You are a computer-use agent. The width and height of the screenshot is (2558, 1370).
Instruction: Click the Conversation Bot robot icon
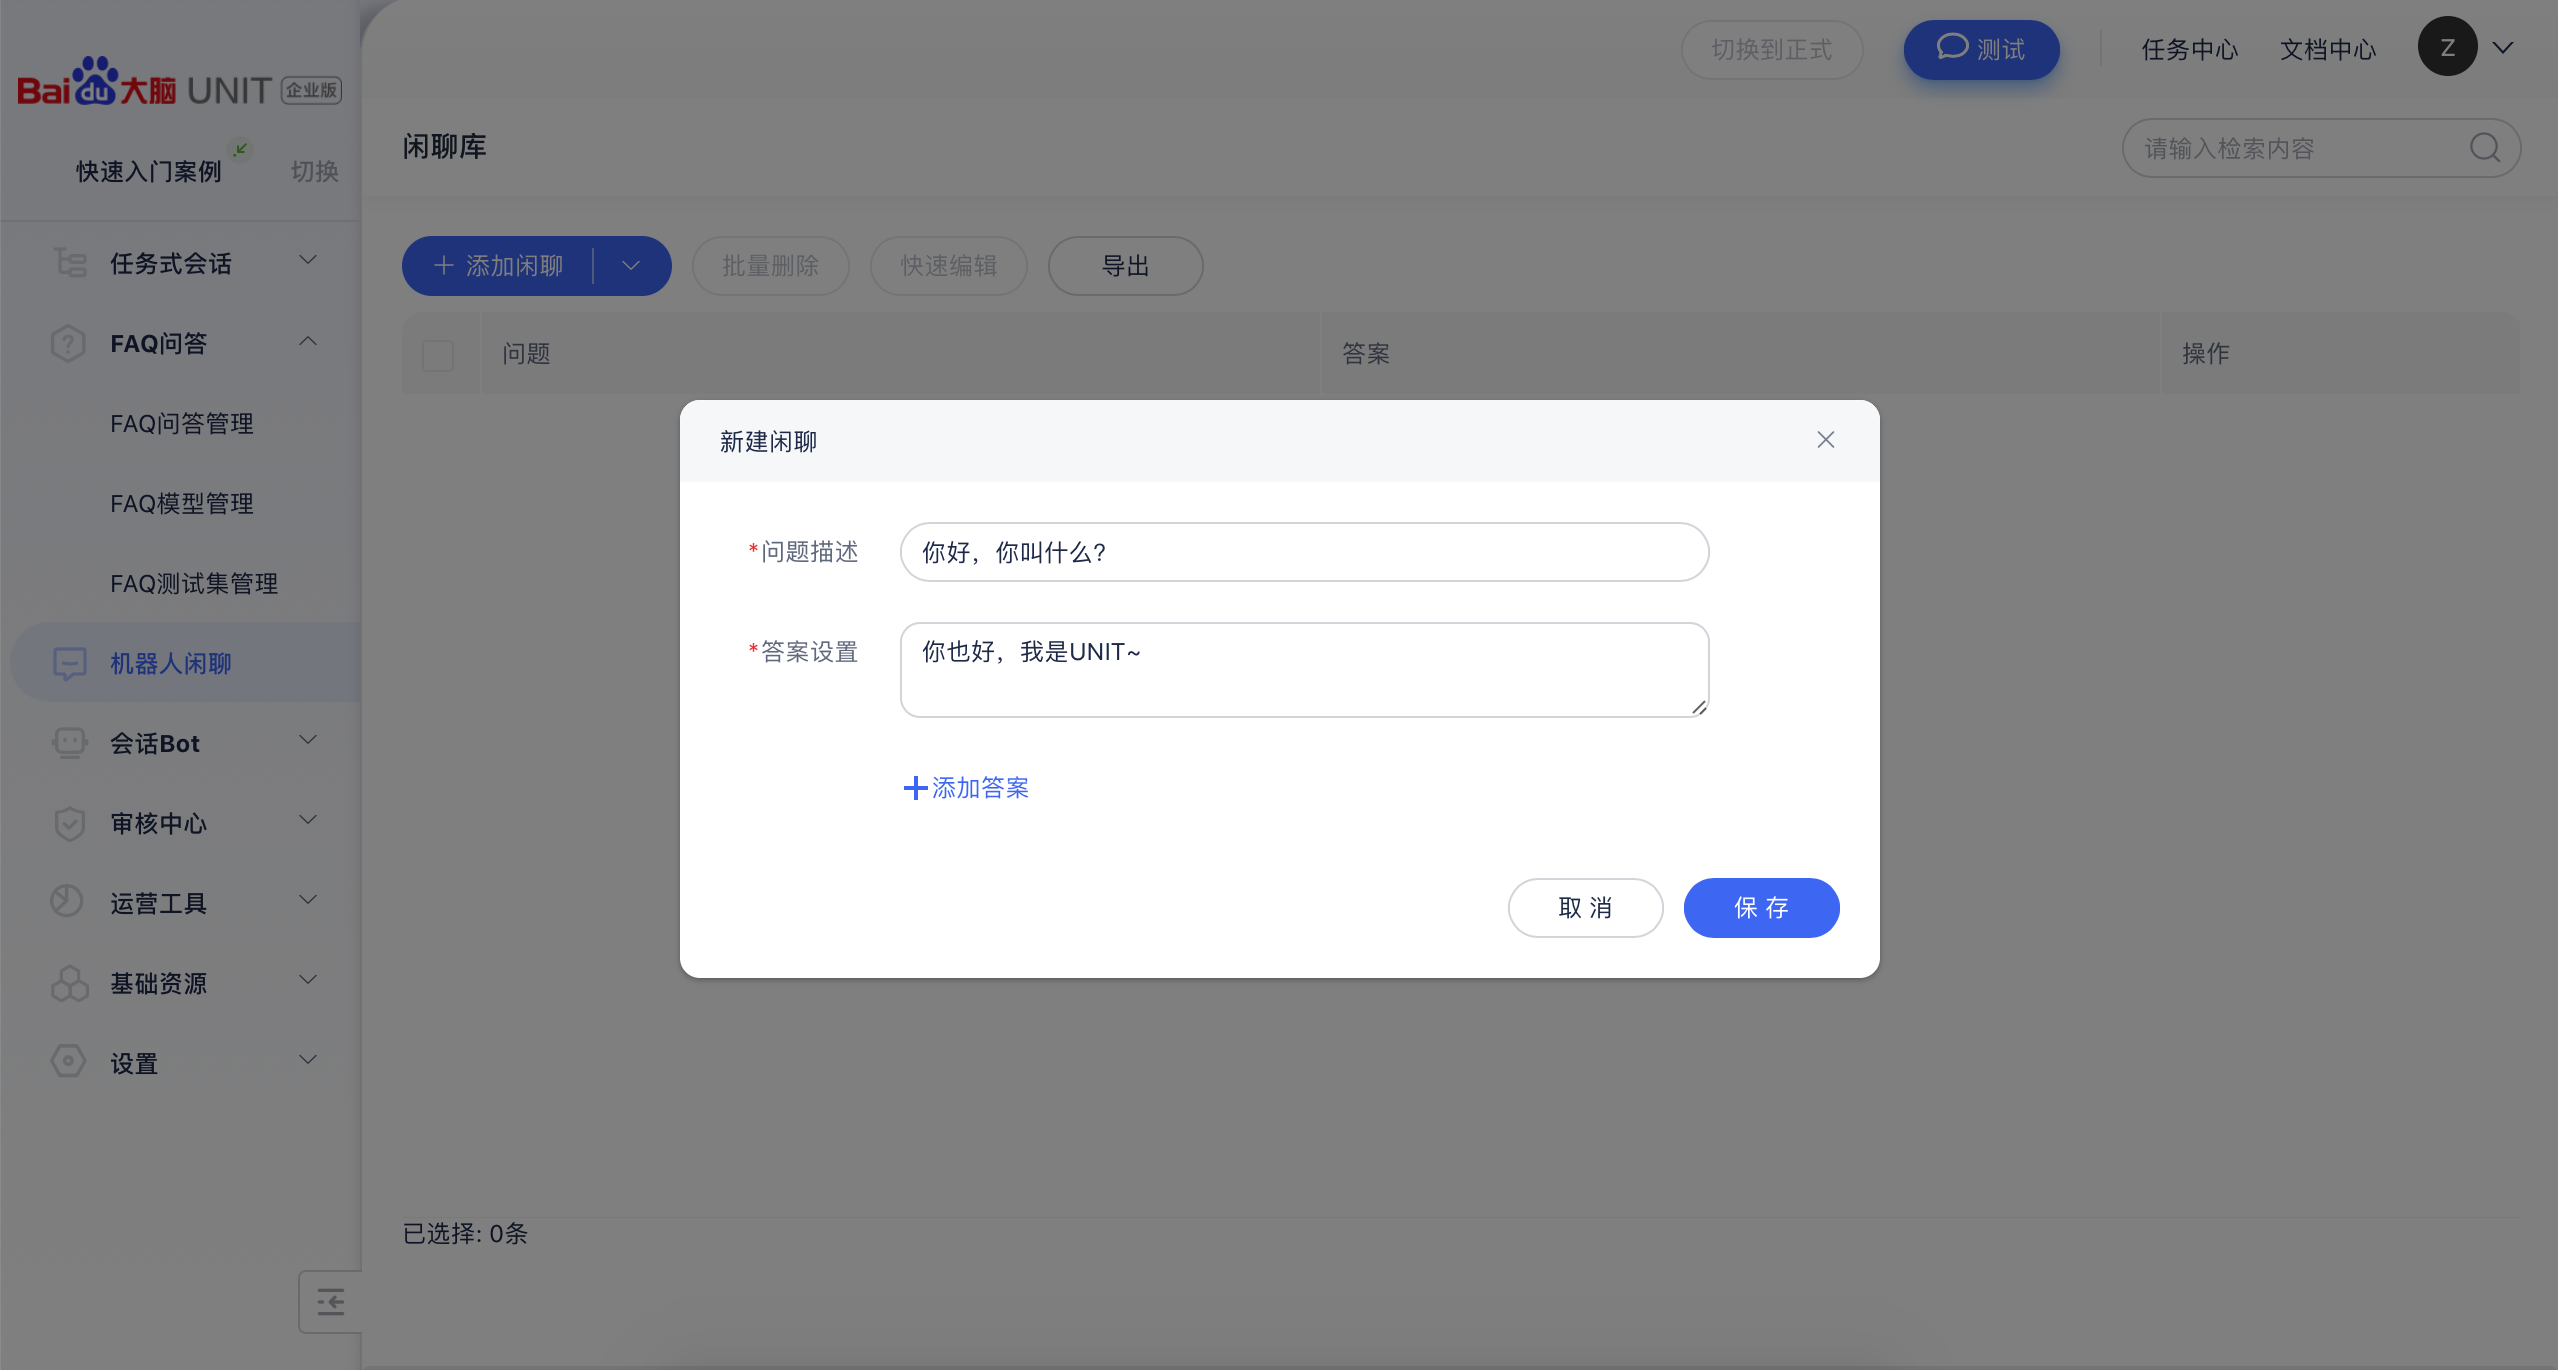[x=69, y=743]
